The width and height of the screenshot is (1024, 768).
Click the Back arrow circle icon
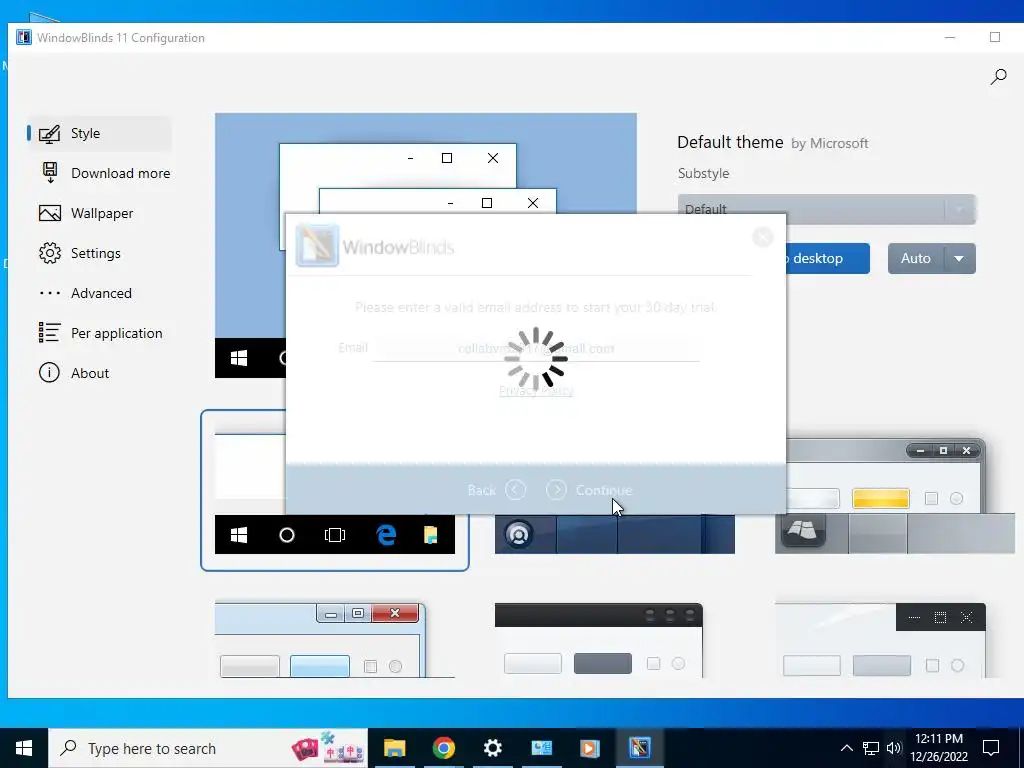515,490
